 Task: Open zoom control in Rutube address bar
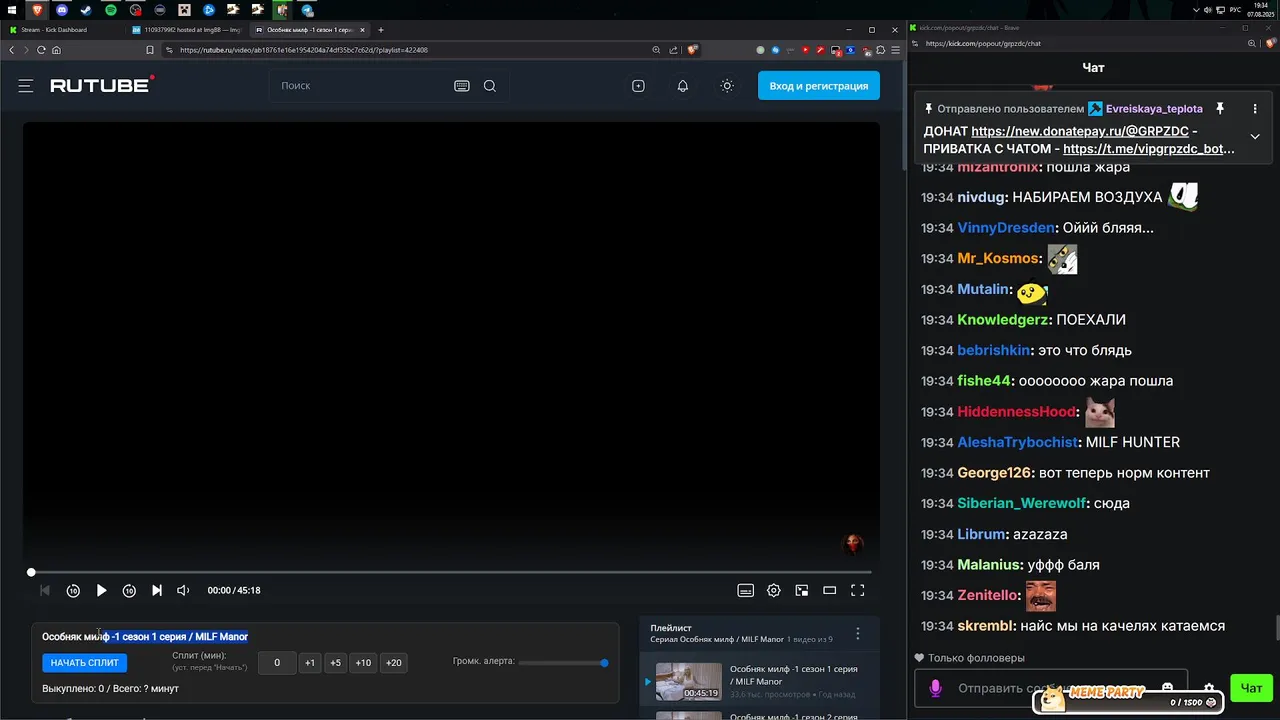click(656, 50)
